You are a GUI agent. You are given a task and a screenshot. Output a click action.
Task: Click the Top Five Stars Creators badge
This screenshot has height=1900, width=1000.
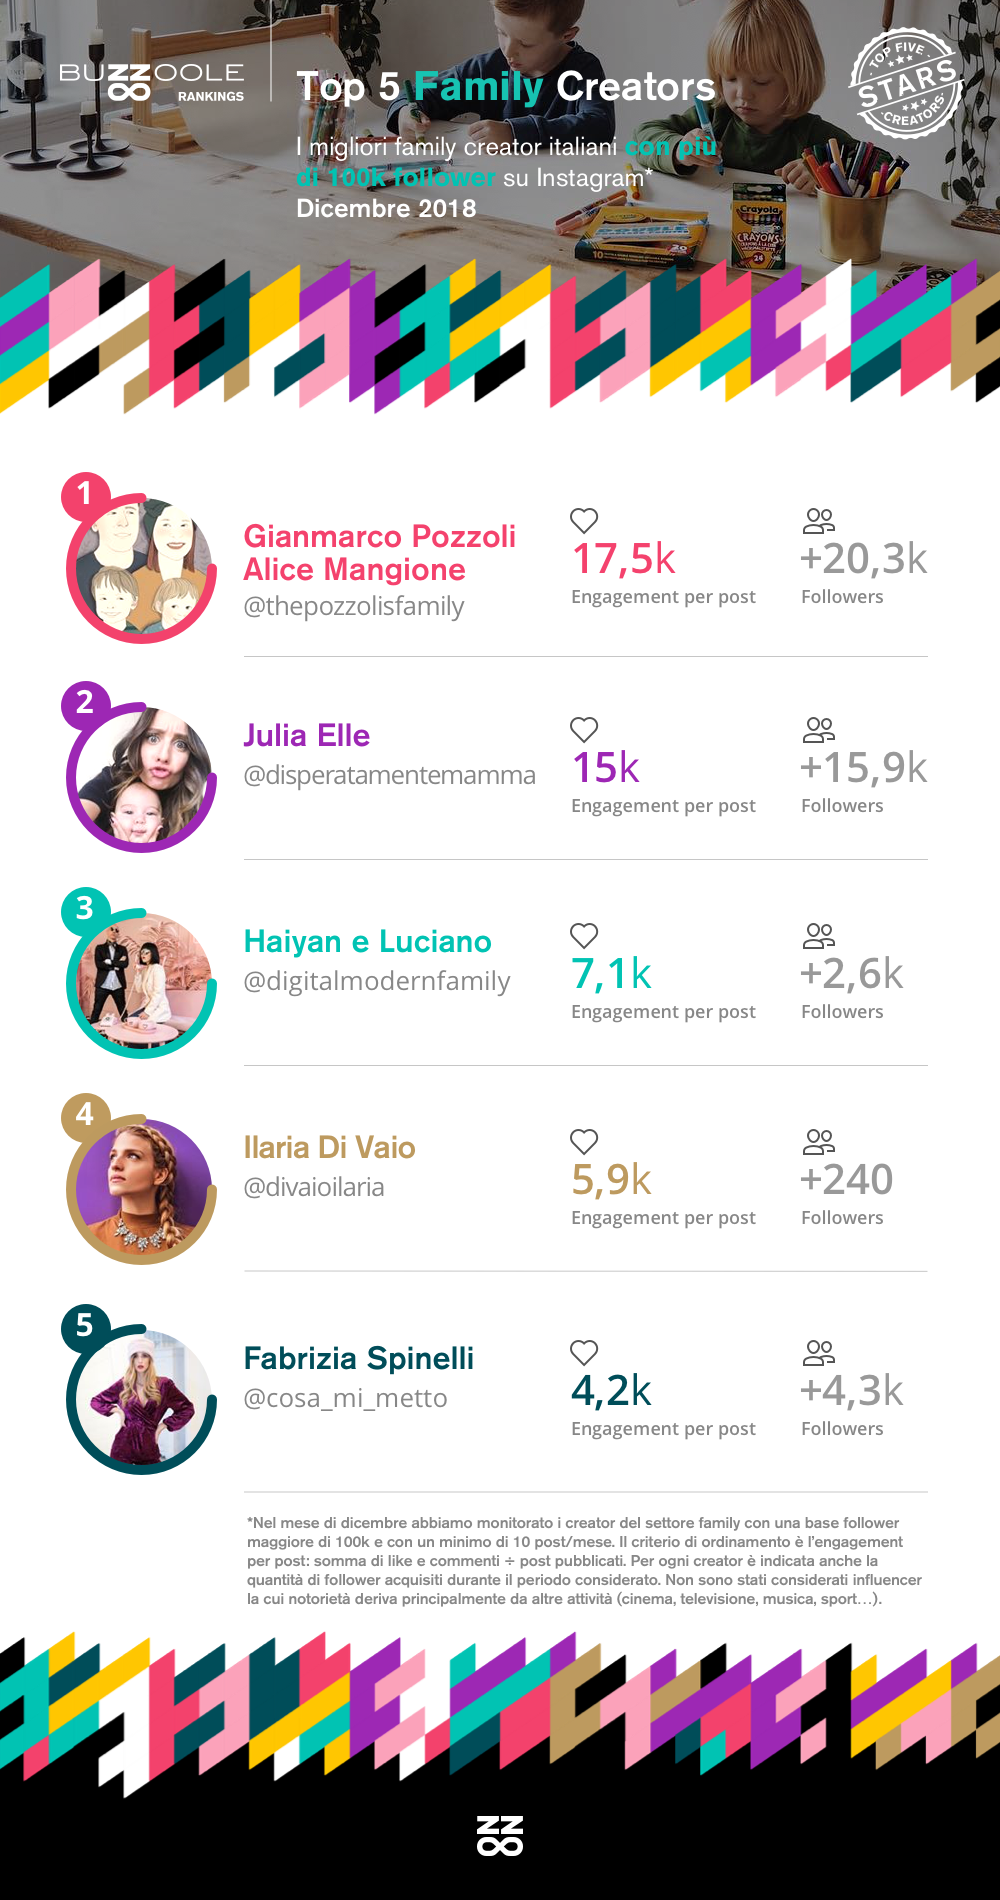[906, 83]
